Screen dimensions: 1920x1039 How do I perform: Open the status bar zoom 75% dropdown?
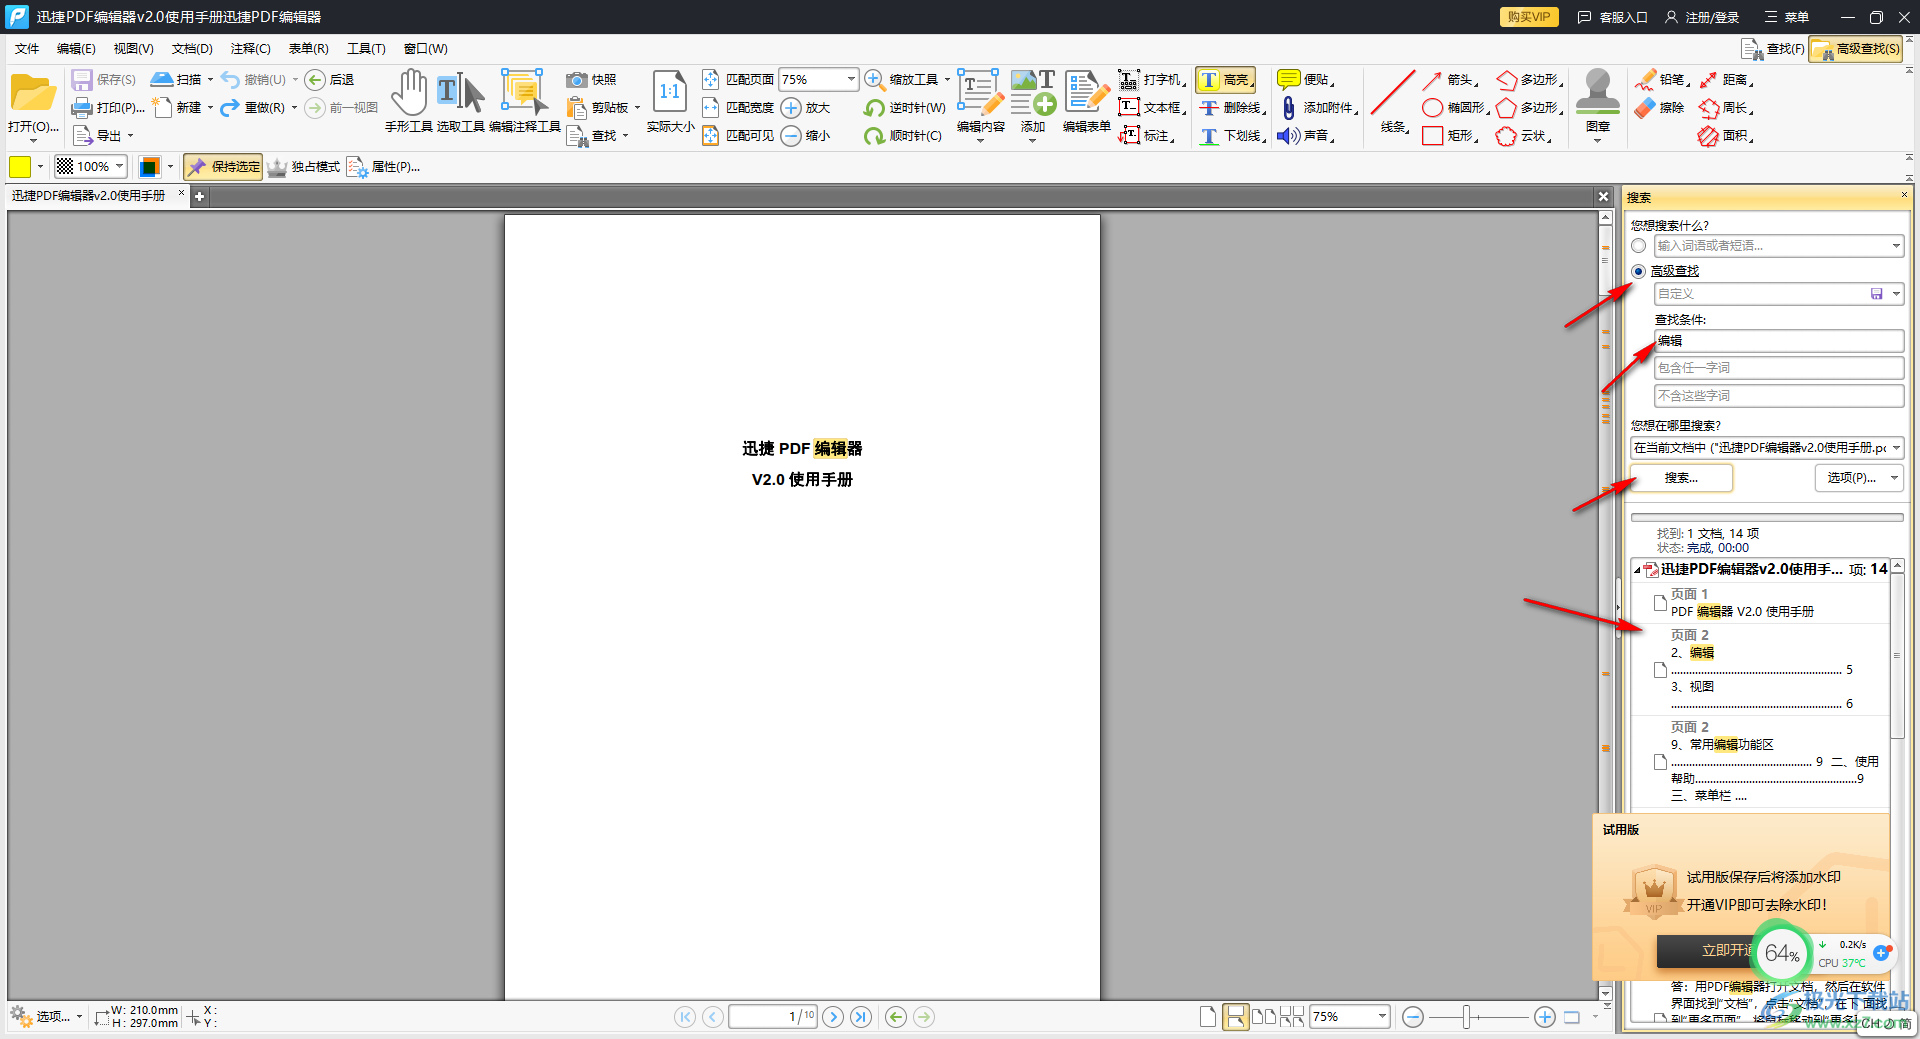[x=1382, y=1017]
